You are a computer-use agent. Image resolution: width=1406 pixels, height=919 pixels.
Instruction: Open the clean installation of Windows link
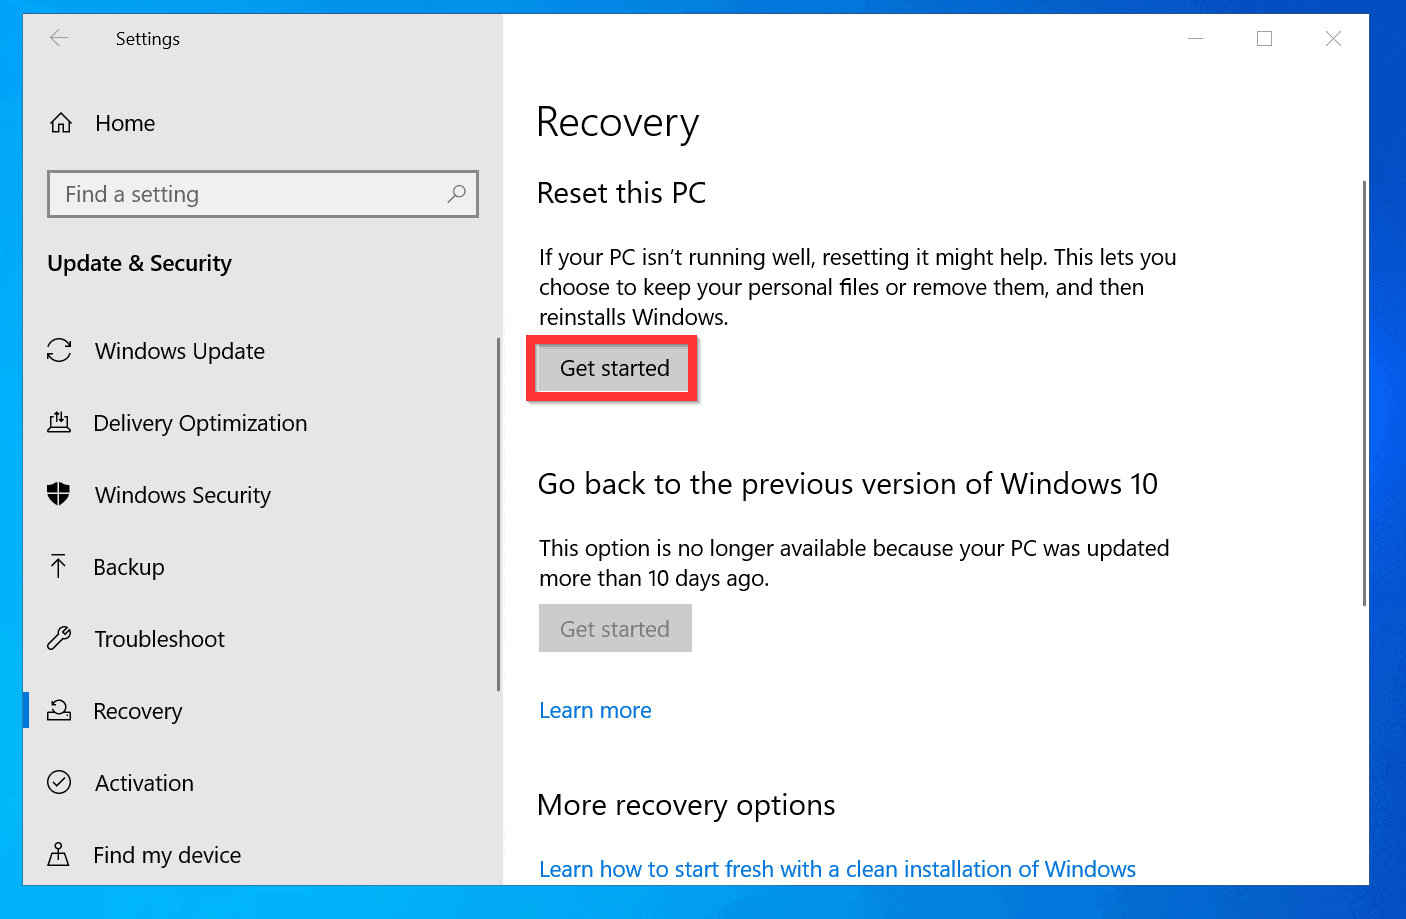(x=837, y=868)
